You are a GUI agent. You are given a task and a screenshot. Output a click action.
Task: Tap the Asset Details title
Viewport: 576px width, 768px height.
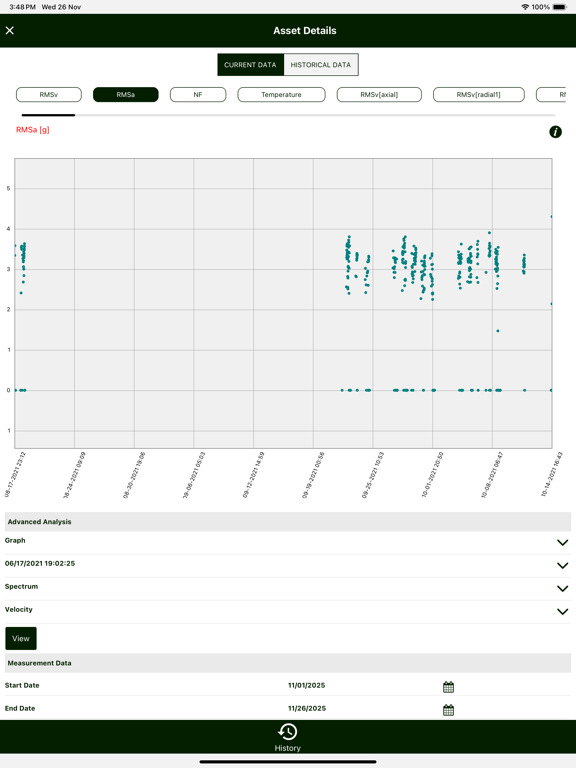[x=305, y=30]
